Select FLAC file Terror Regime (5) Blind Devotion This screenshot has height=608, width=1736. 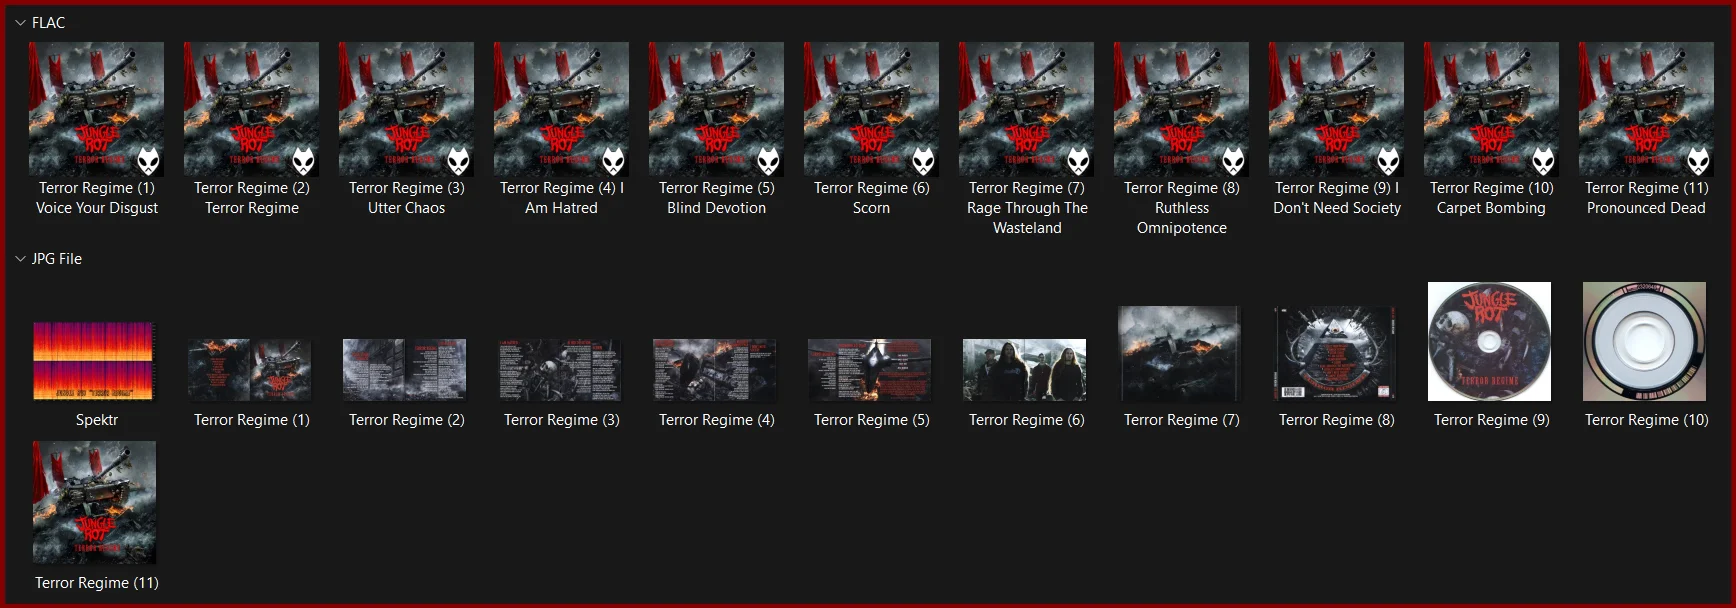[x=716, y=109]
